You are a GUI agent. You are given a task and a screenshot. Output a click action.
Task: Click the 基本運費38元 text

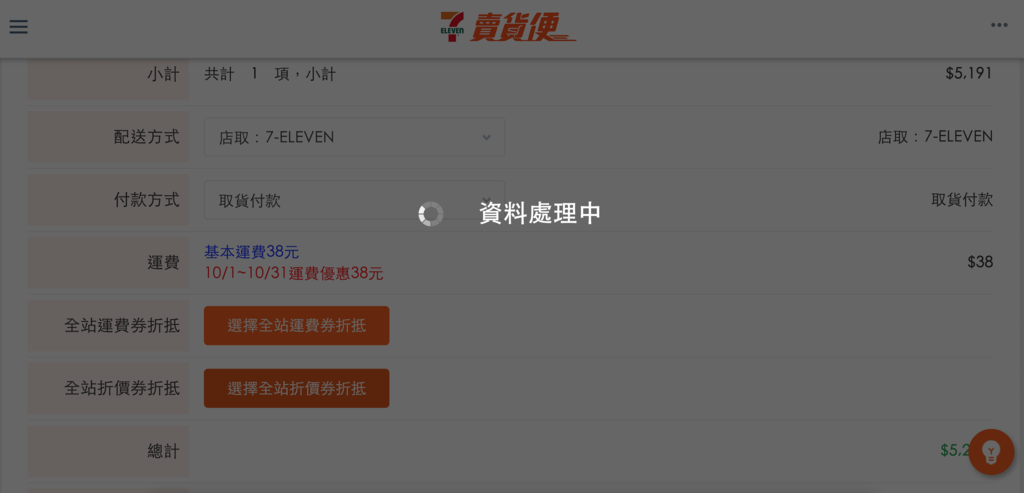[x=251, y=252]
